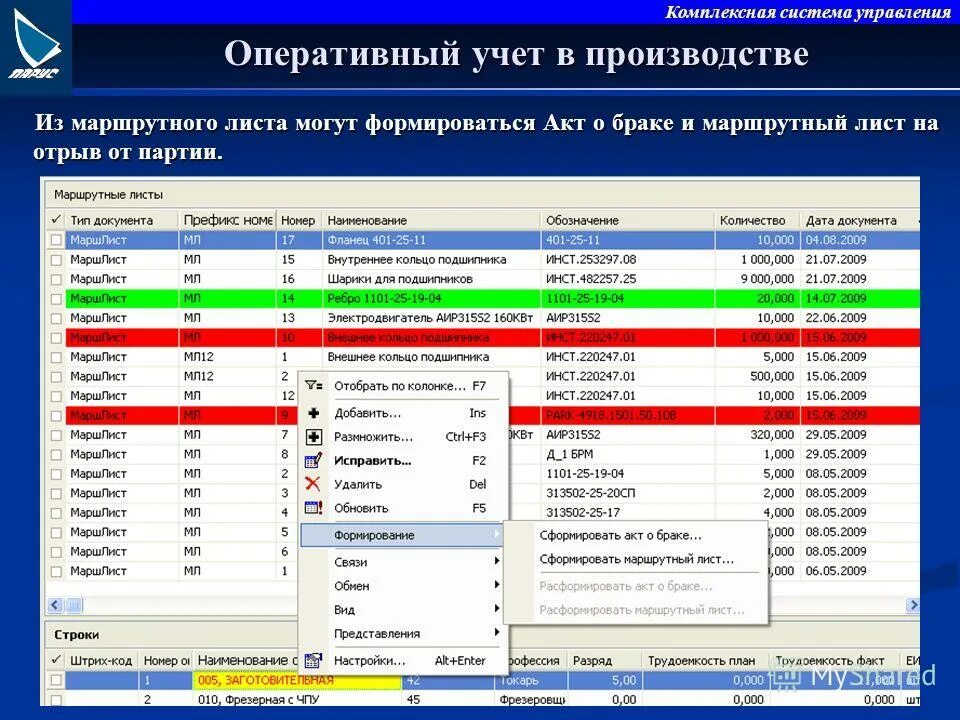Open Настройки via its settings icon
The height and width of the screenshot is (720, 960).
(x=315, y=661)
